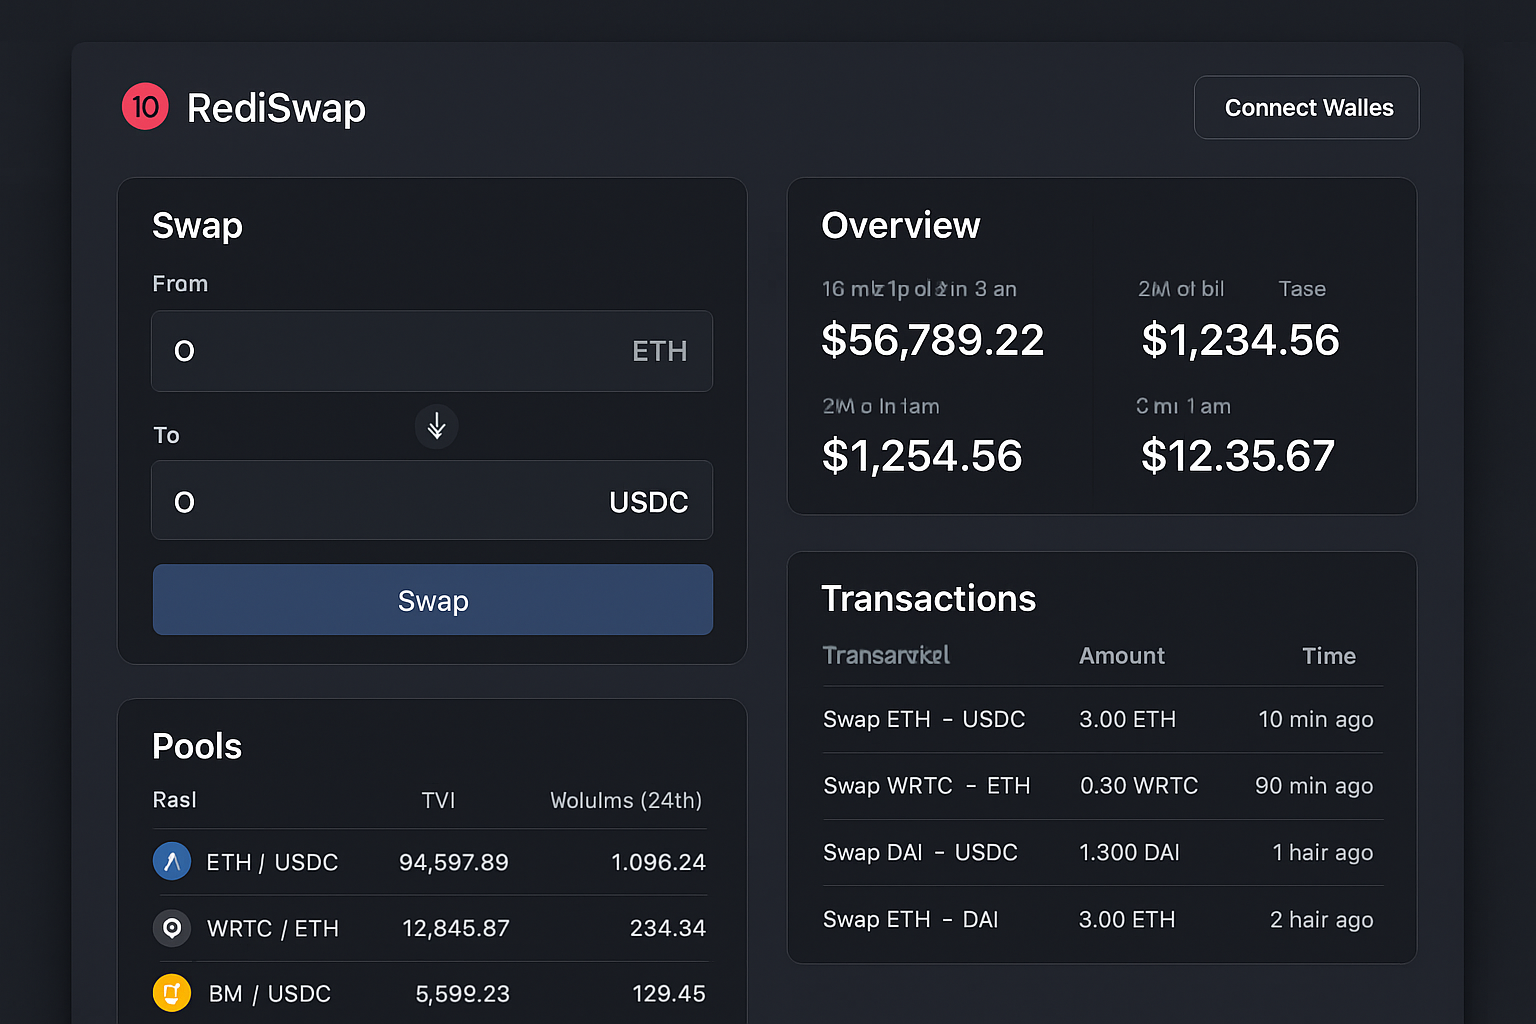Viewport: 1536px width, 1024px height.
Task: Click the Connect Walles button
Action: [1306, 107]
